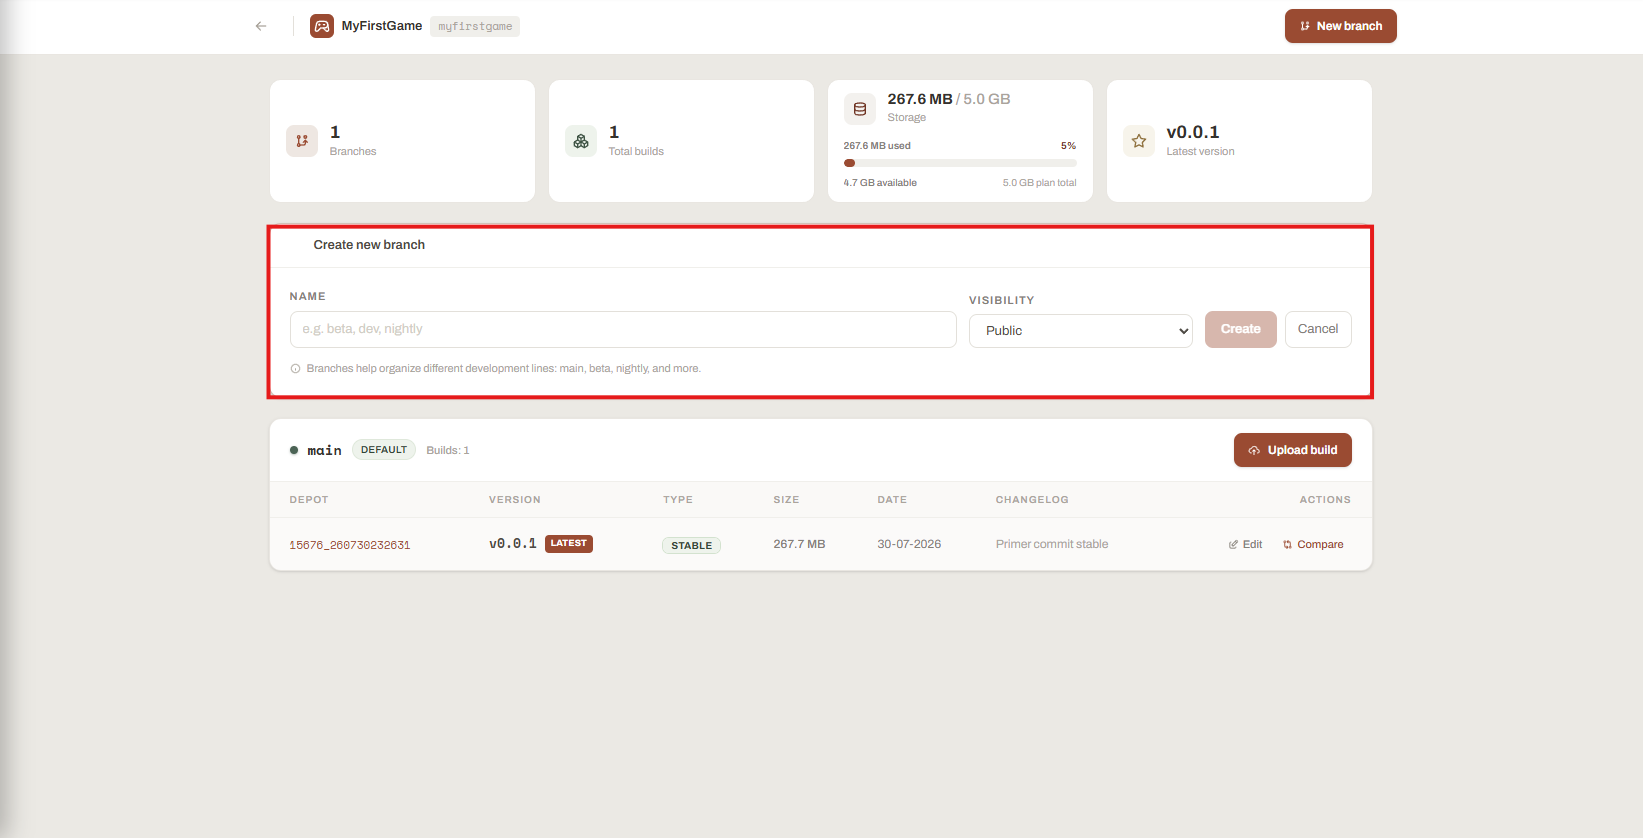Click the Upload build button
Screen dimensions: 1643x838
[1293, 450]
